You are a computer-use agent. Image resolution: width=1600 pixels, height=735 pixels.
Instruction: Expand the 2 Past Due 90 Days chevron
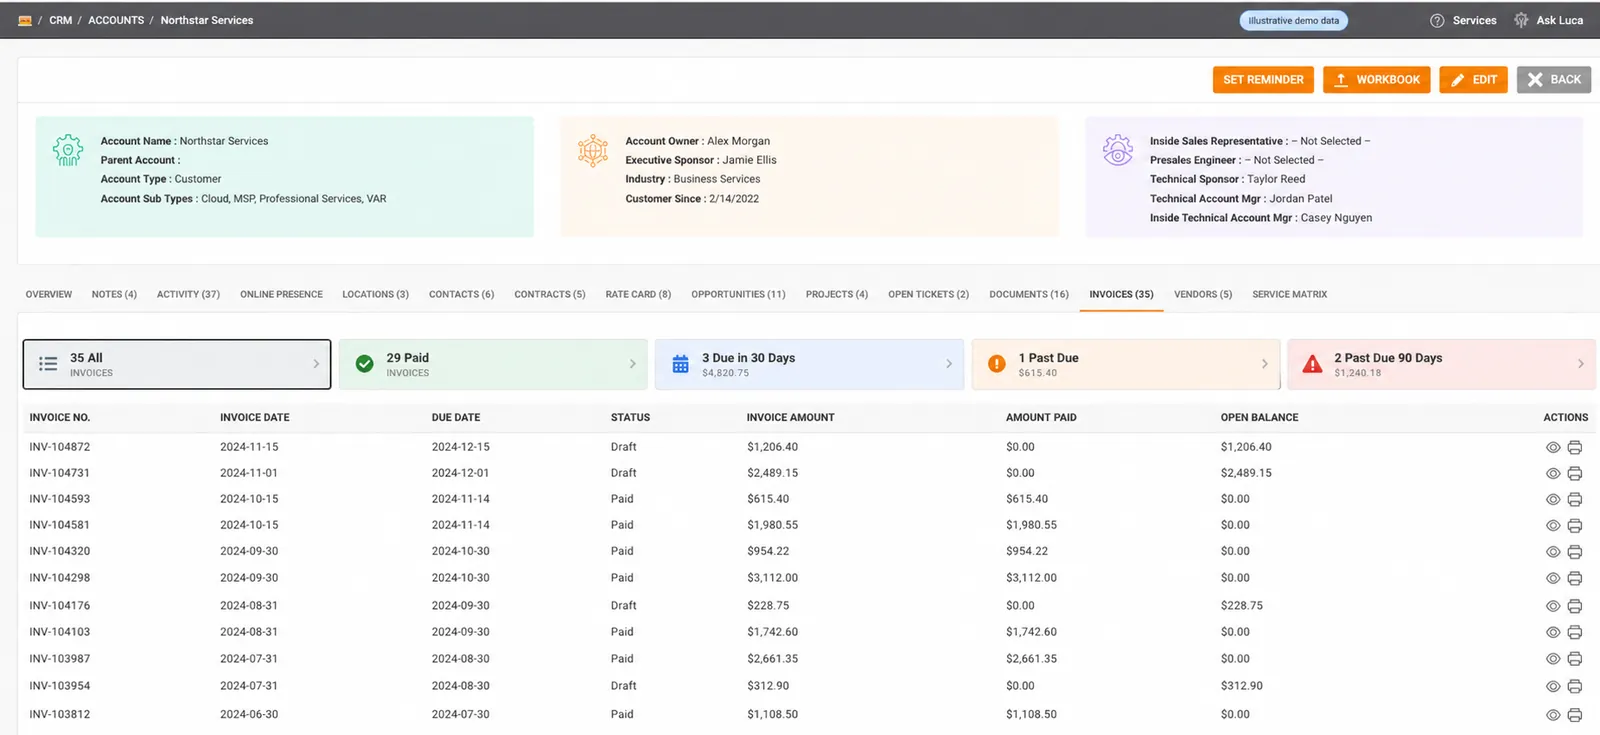[x=1581, y=364]
